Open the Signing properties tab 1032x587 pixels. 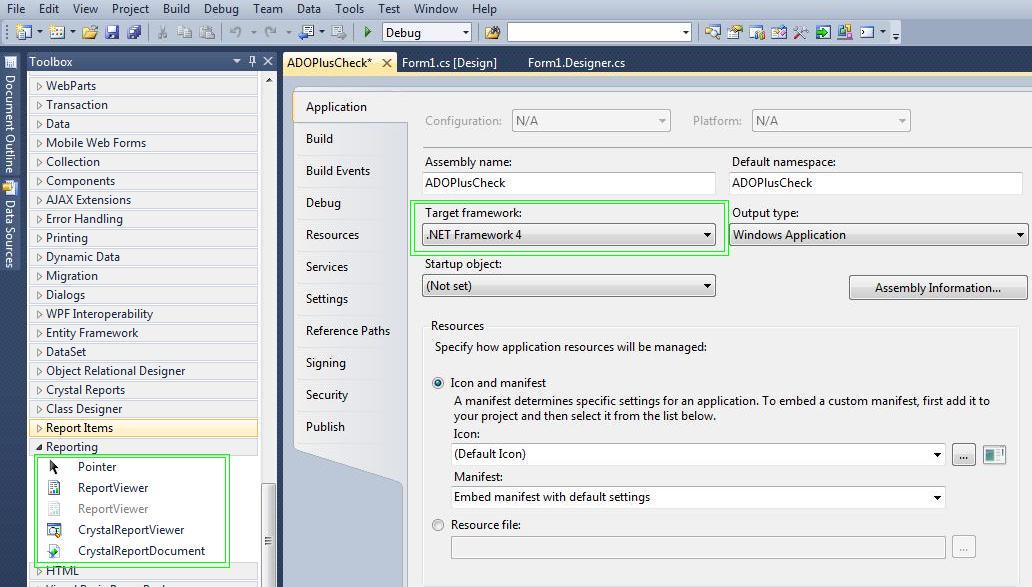[326, 363]
